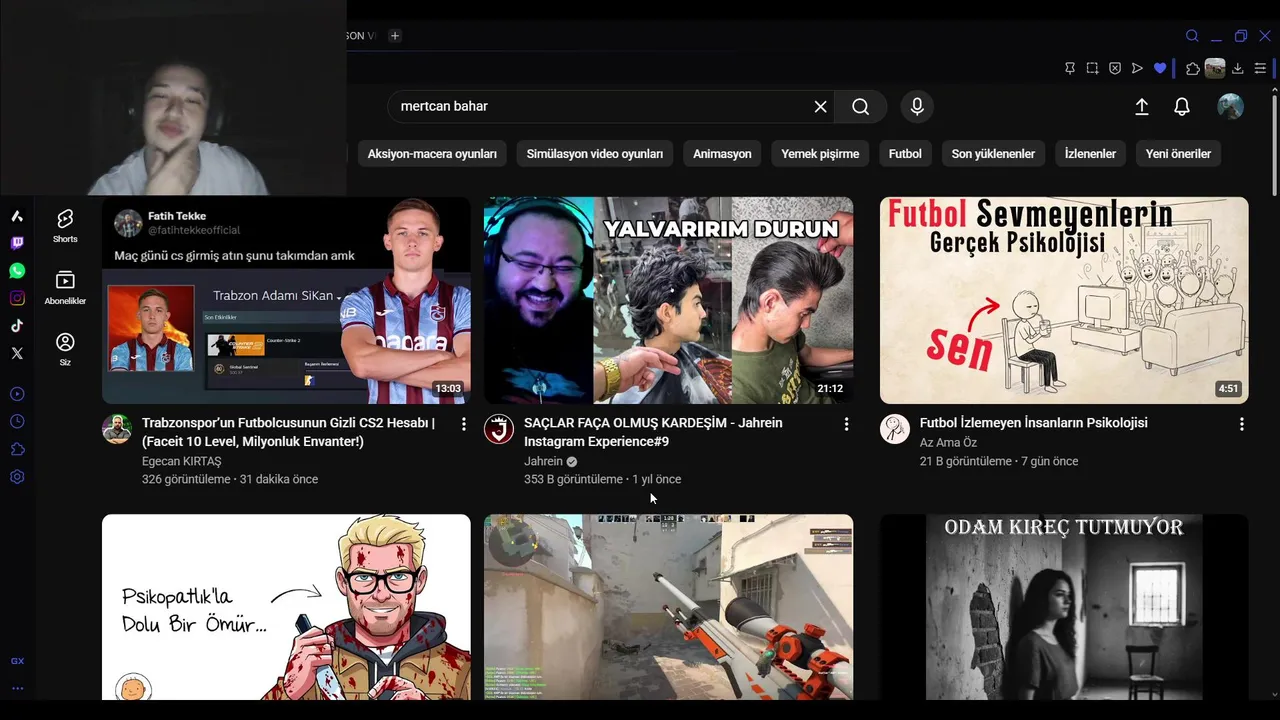Open Instagram in the browser sidebar
This screenshot has height=720, width=1280.
click(17, 298)
